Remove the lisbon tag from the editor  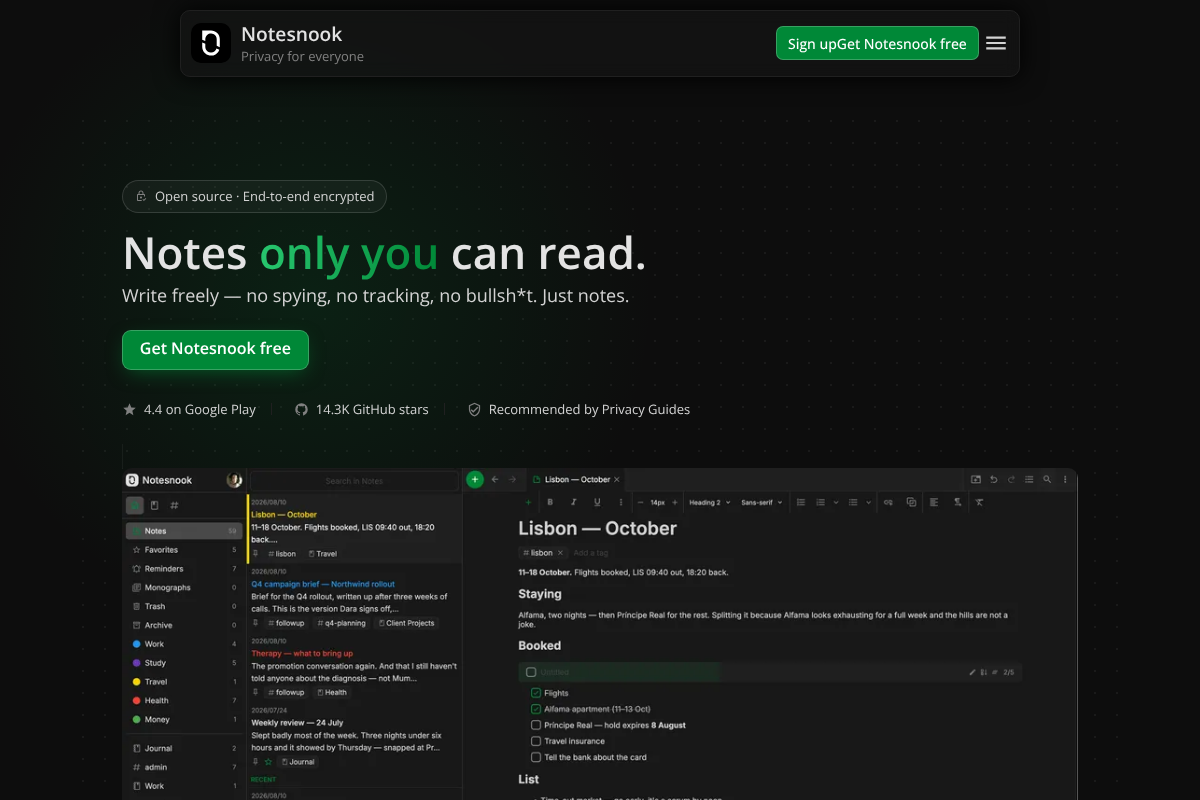click(x=561, y=553)
